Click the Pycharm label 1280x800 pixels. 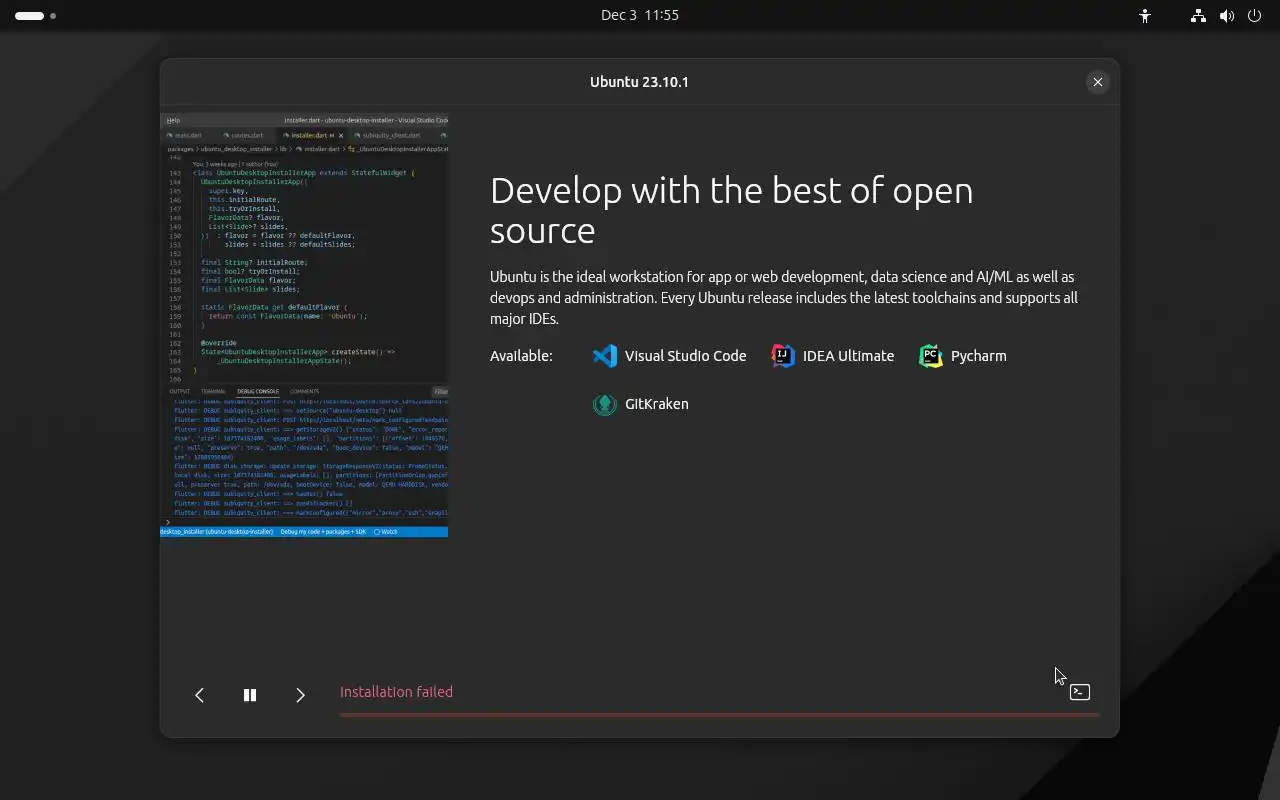pyautogui.click(x=978, y=356)
